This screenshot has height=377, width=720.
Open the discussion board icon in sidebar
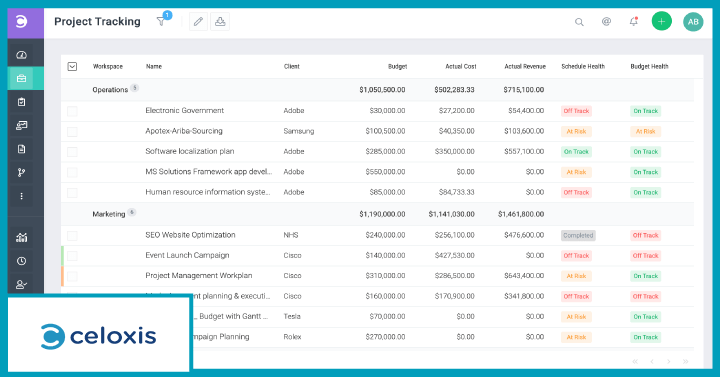pos(22,125)
